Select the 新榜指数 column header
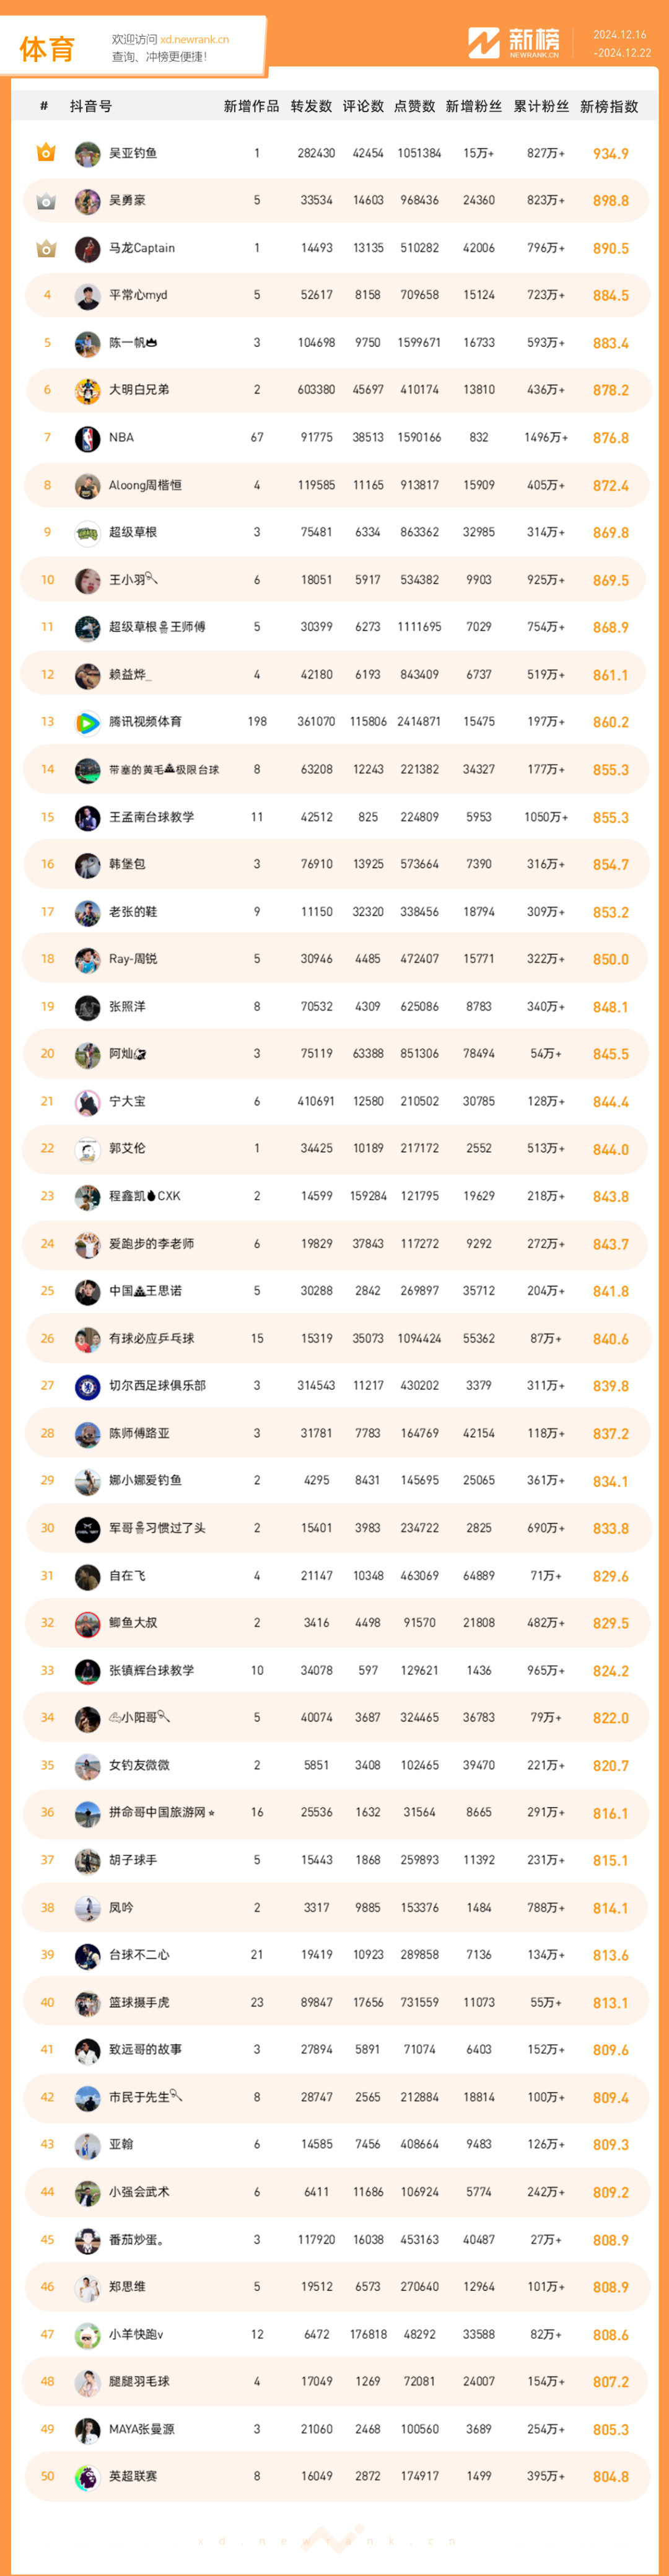 (x=609, y=106)
